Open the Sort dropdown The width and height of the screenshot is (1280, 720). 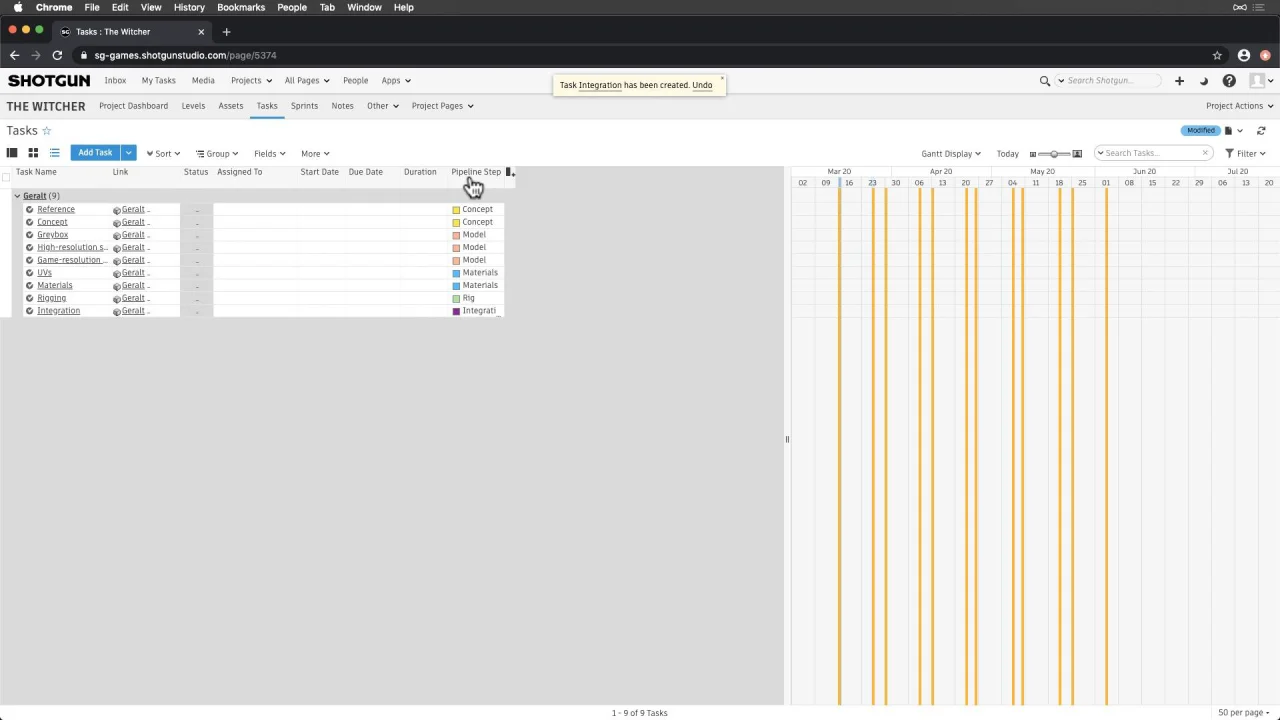click(163, 154)
